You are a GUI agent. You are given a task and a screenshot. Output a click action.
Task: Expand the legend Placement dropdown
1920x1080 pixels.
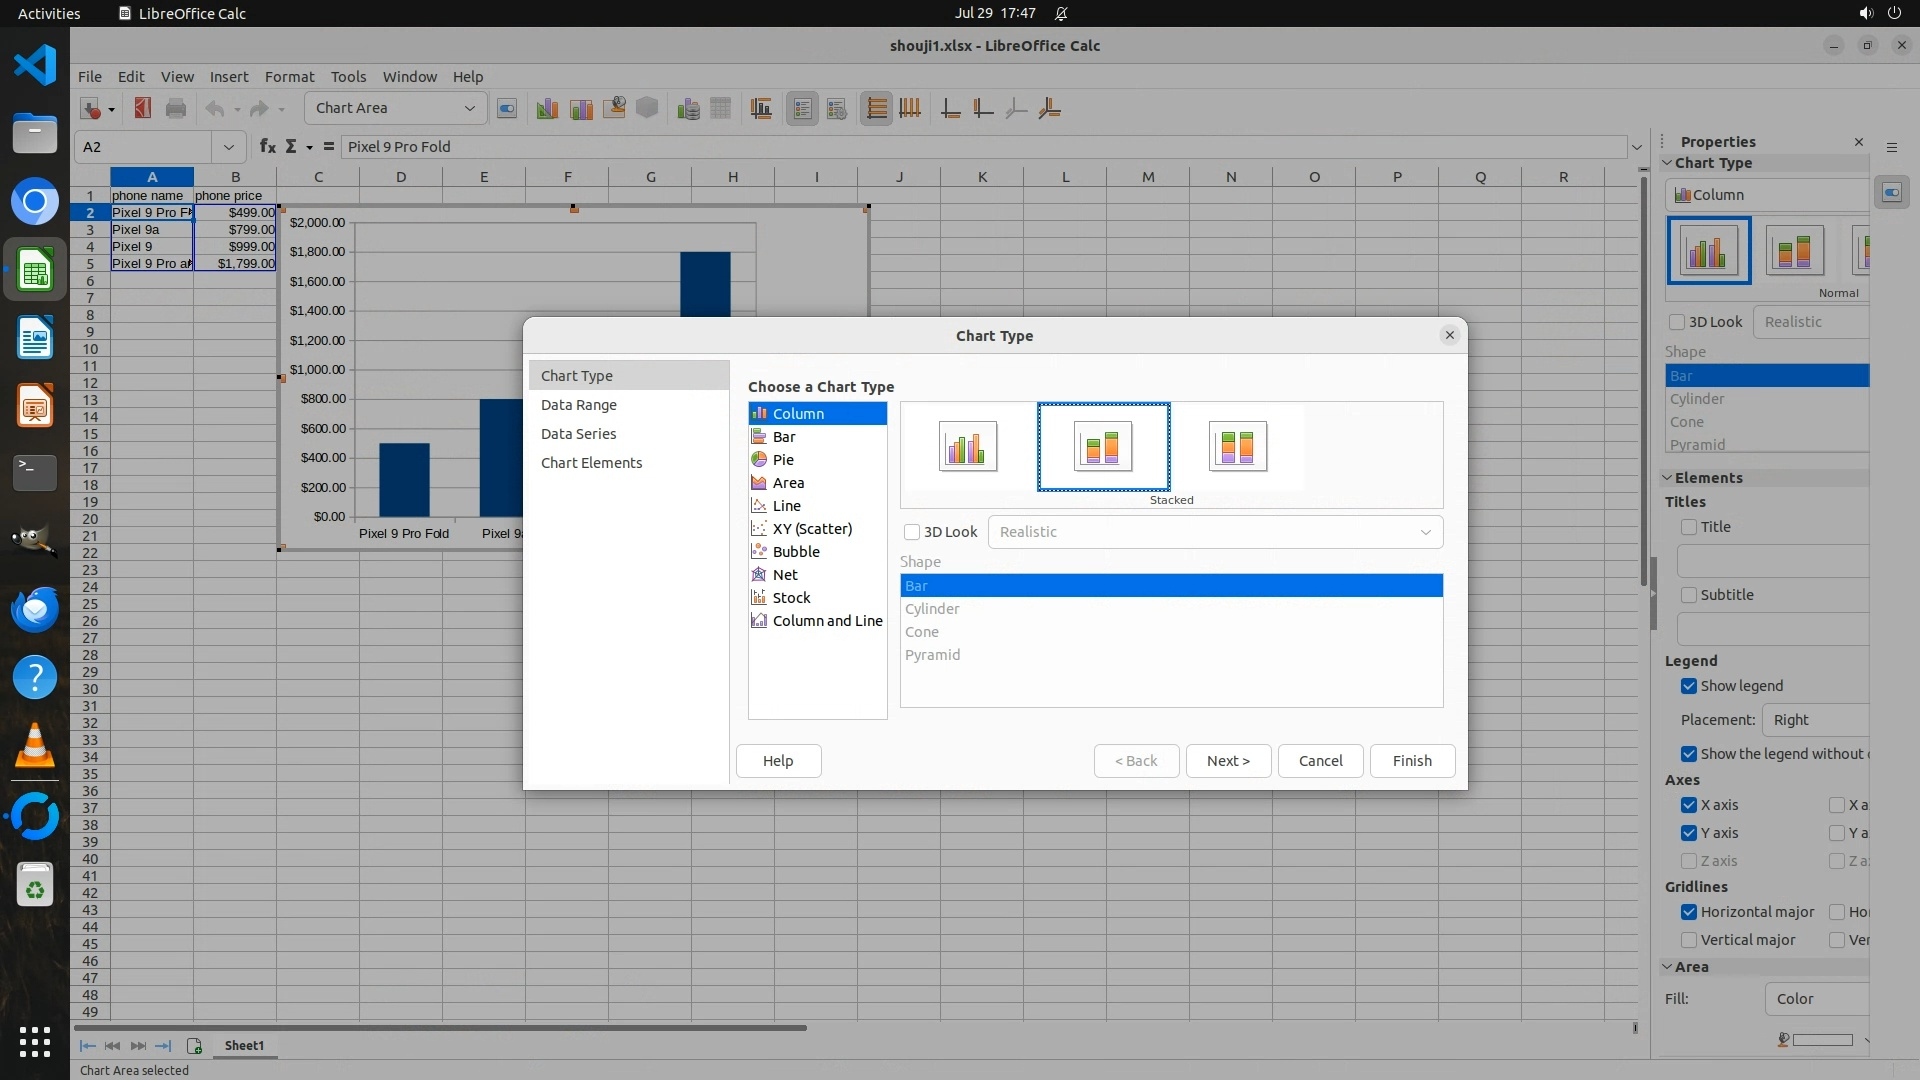click(x=1815, y=720)
